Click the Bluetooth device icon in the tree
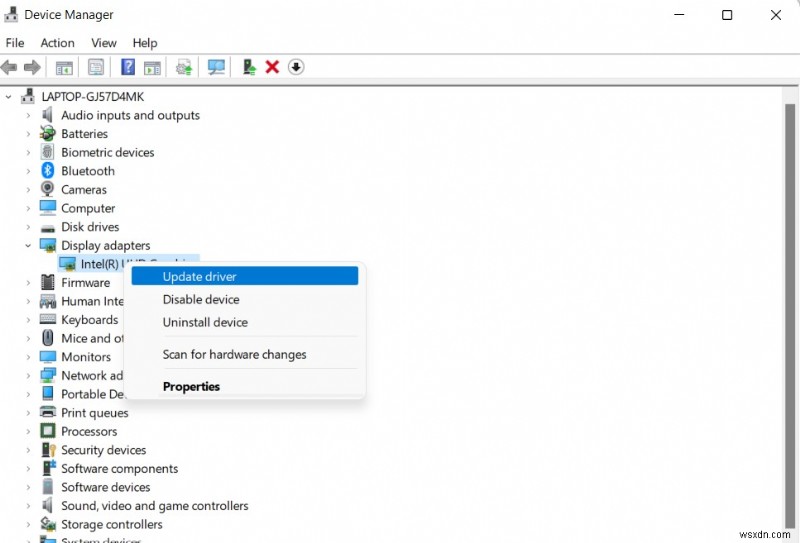This screenshot has height=543, width=800. pos(48,171)
